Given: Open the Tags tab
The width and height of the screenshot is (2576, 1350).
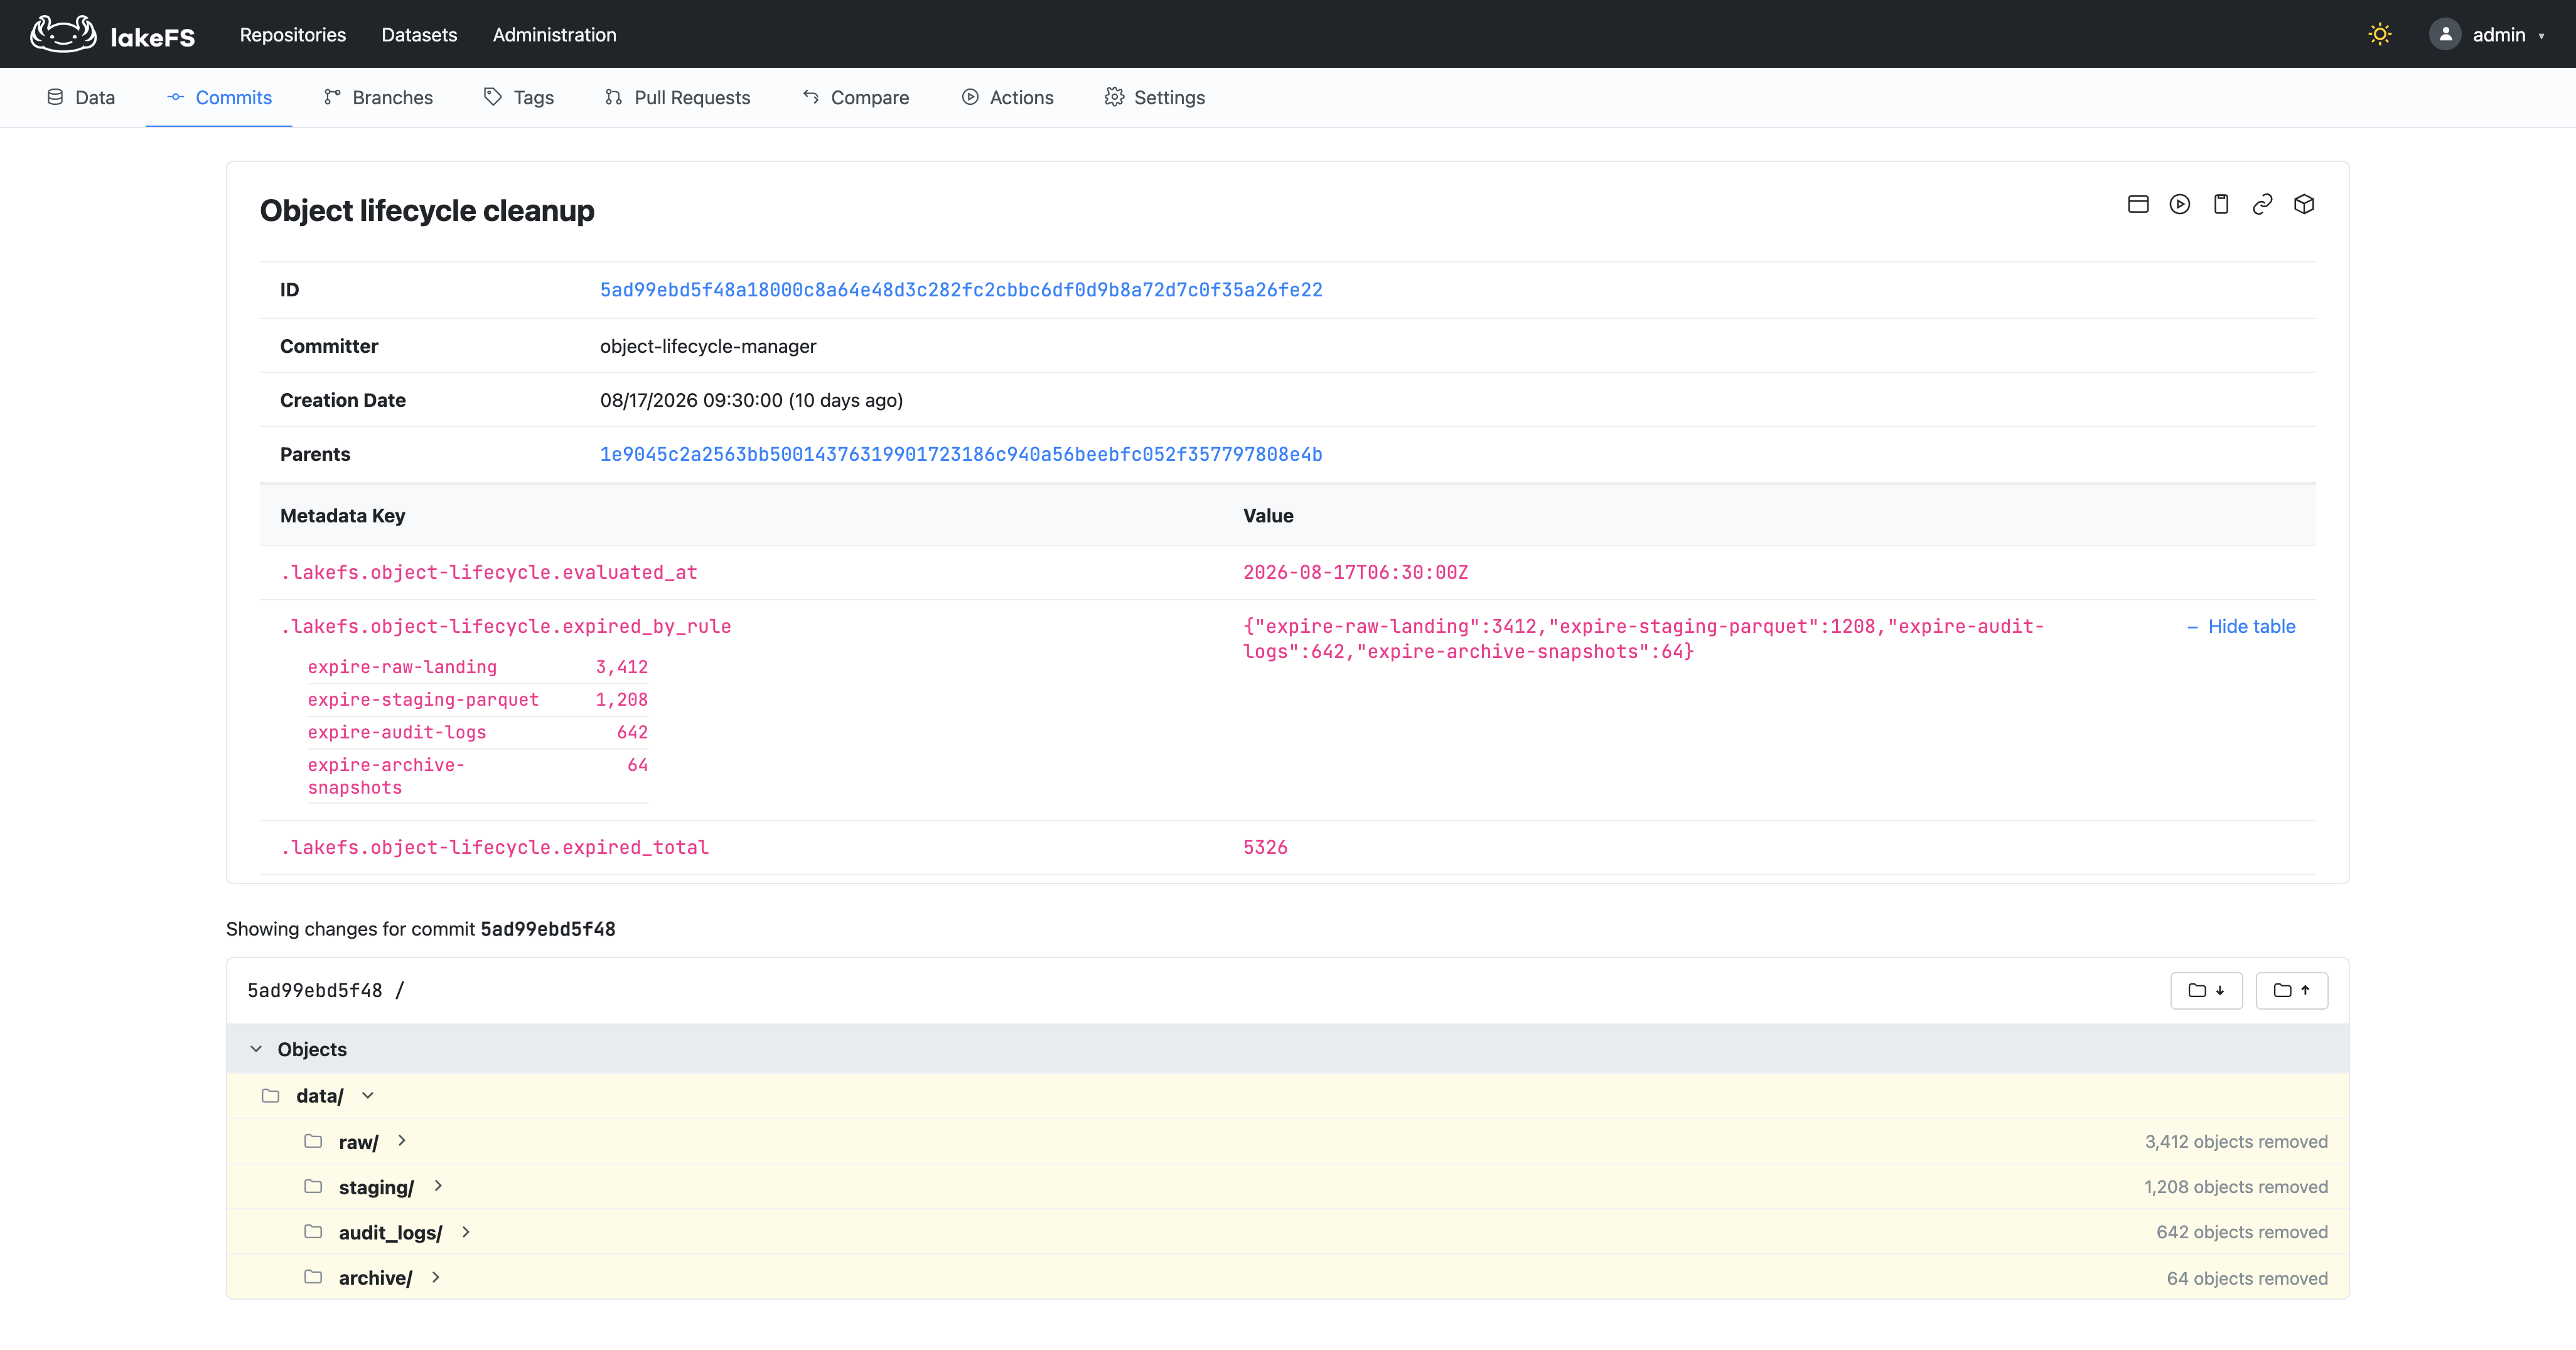Looking at the screenshot, I should tap(519, 97).
